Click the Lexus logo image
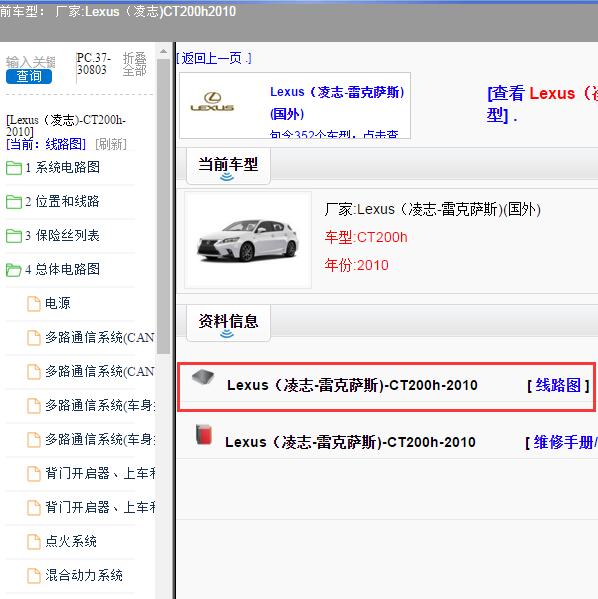Screen dimensions: 598x599 click(212, 102)
